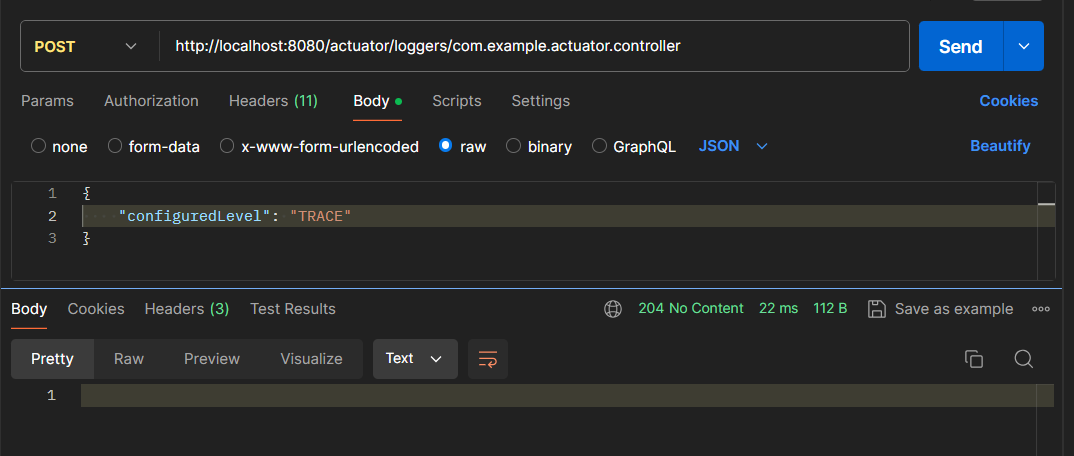The height and width of the screenshot is (456, 1074).
Task: Open the Test Results tab
Action: pos(293,309)
